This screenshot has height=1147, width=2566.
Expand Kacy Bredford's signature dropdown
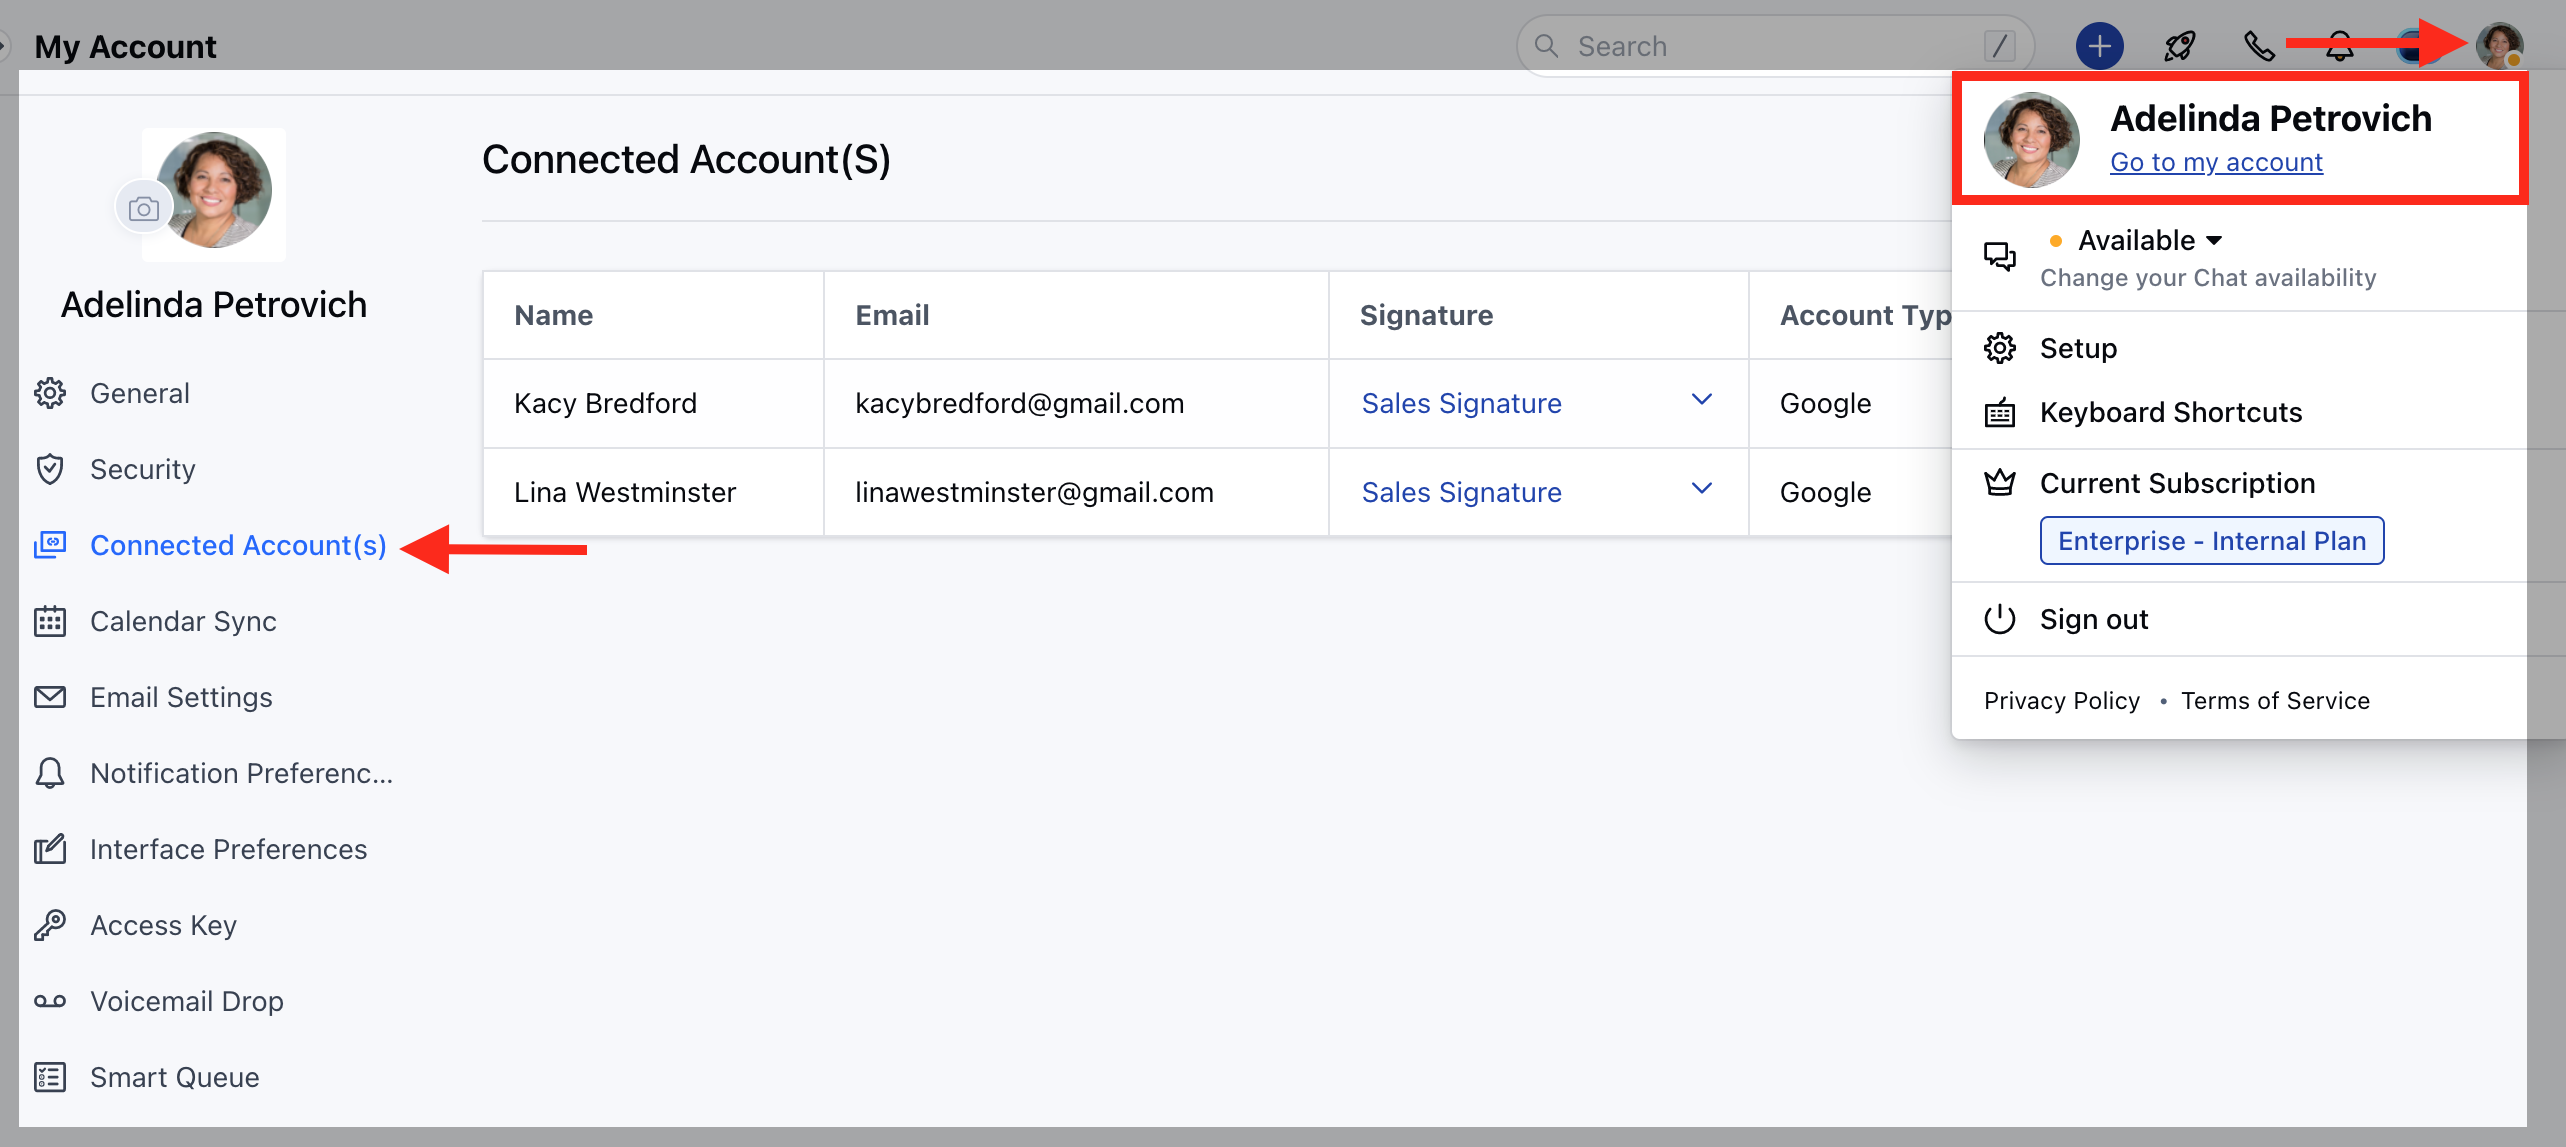[x=1700, y=400]
